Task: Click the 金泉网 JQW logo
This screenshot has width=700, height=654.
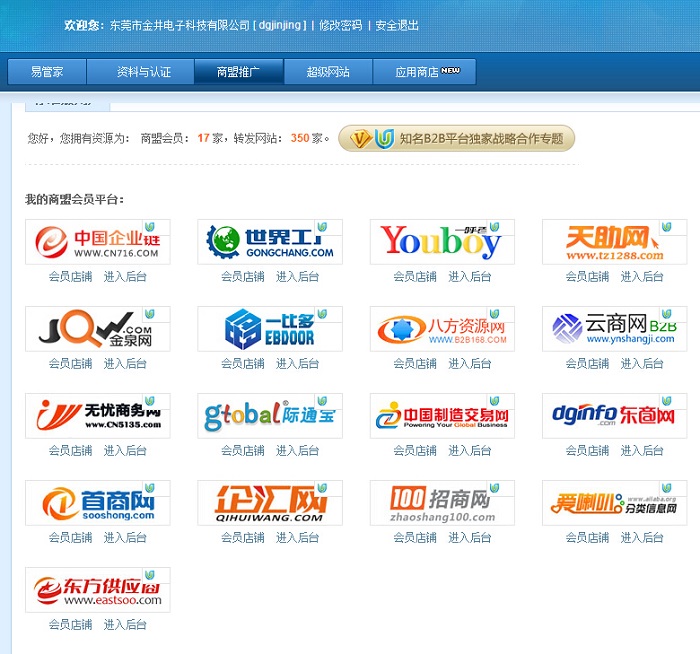Action: (x=97, y=329)
